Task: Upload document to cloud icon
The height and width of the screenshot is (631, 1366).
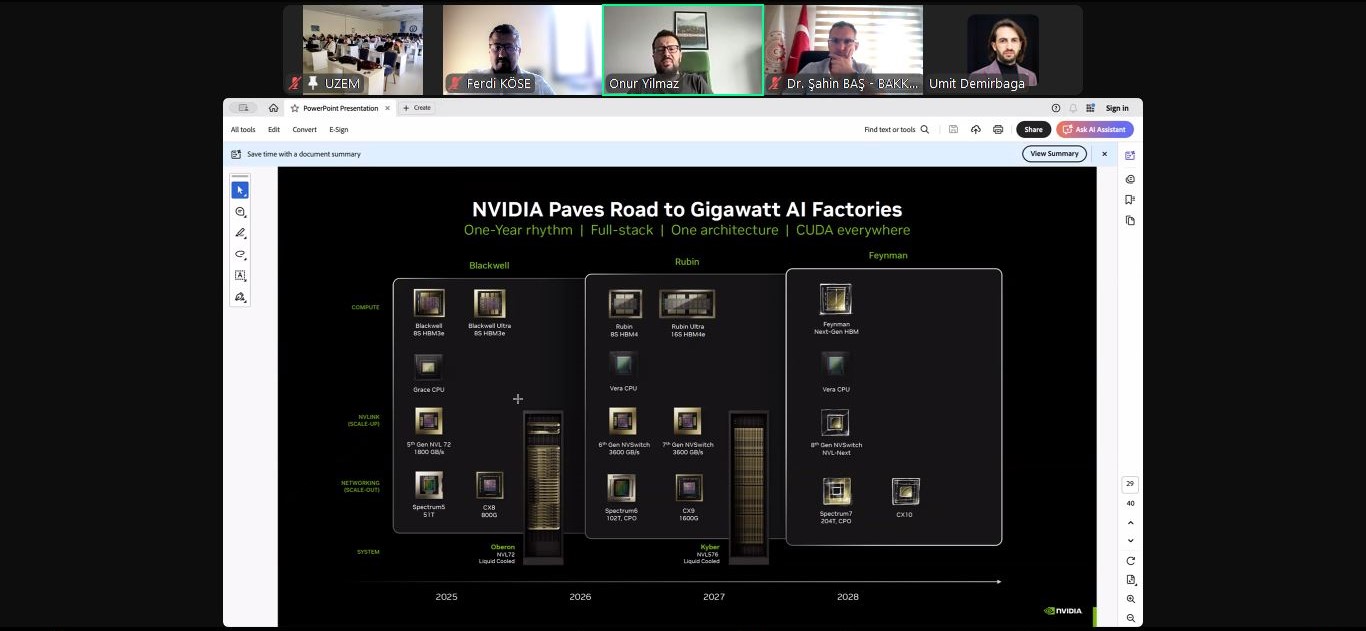Action: coord(976,129)
